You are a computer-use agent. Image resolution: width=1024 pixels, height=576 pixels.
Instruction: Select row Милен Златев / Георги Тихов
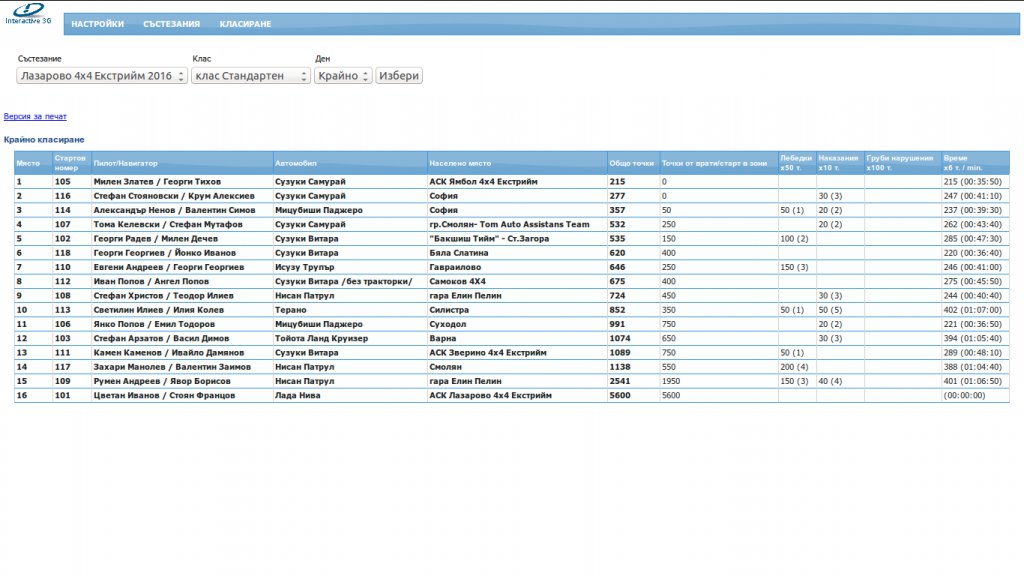click(x=512, y=182)
